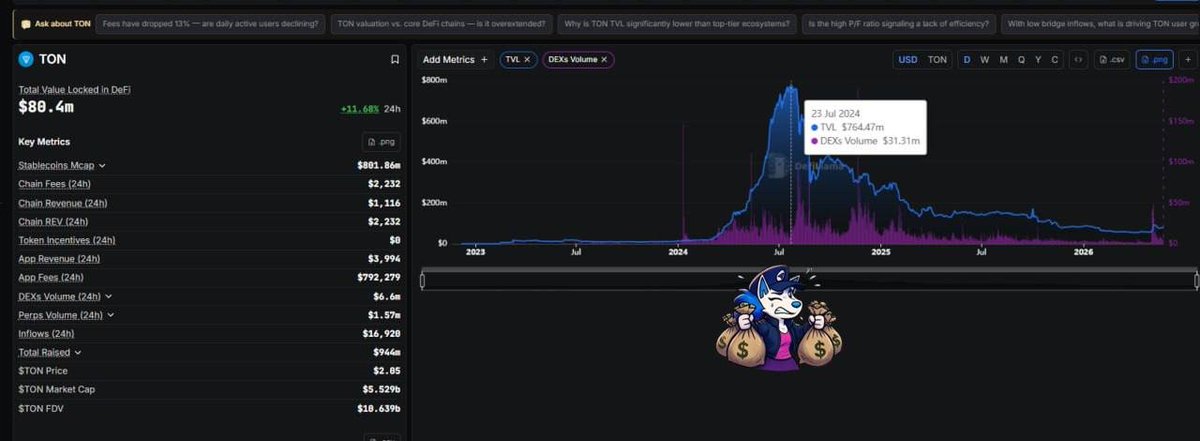Click the plus button after chart .png
The height and width of the screenshot is (441, 1200).
pos(1187,60)
